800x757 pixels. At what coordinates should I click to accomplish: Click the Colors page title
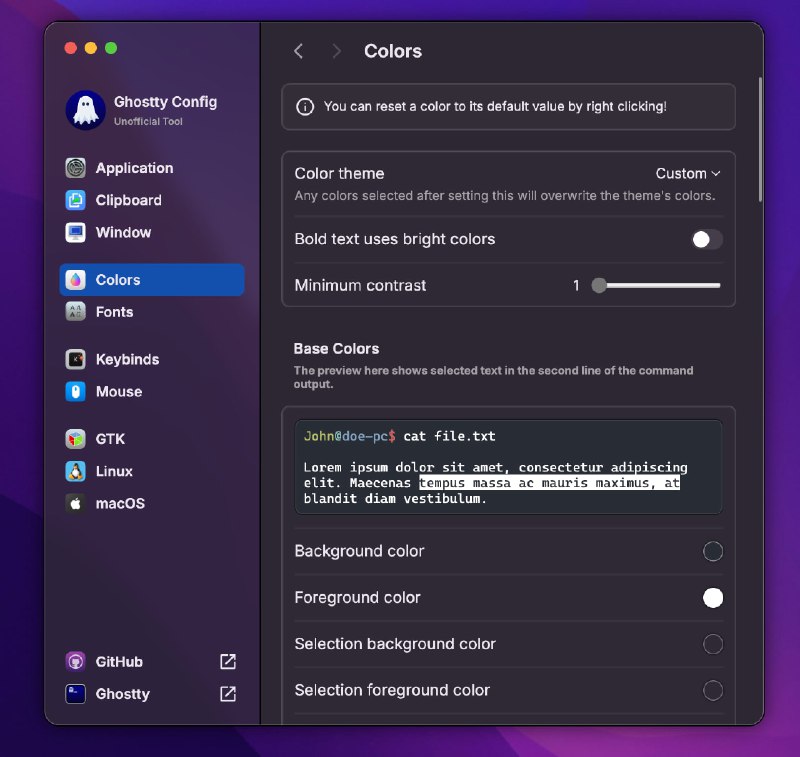(x=393, y=51)
